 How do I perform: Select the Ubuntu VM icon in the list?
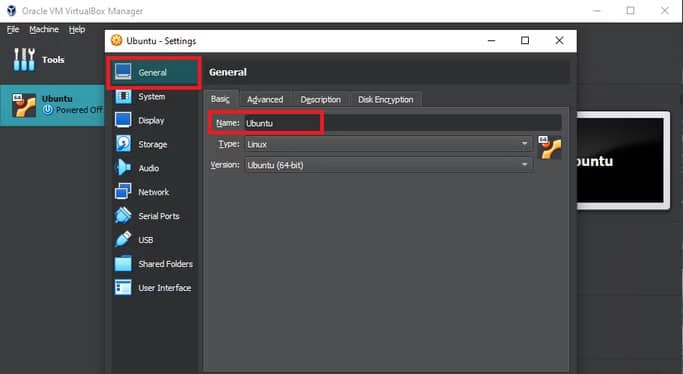coord(24,105)
